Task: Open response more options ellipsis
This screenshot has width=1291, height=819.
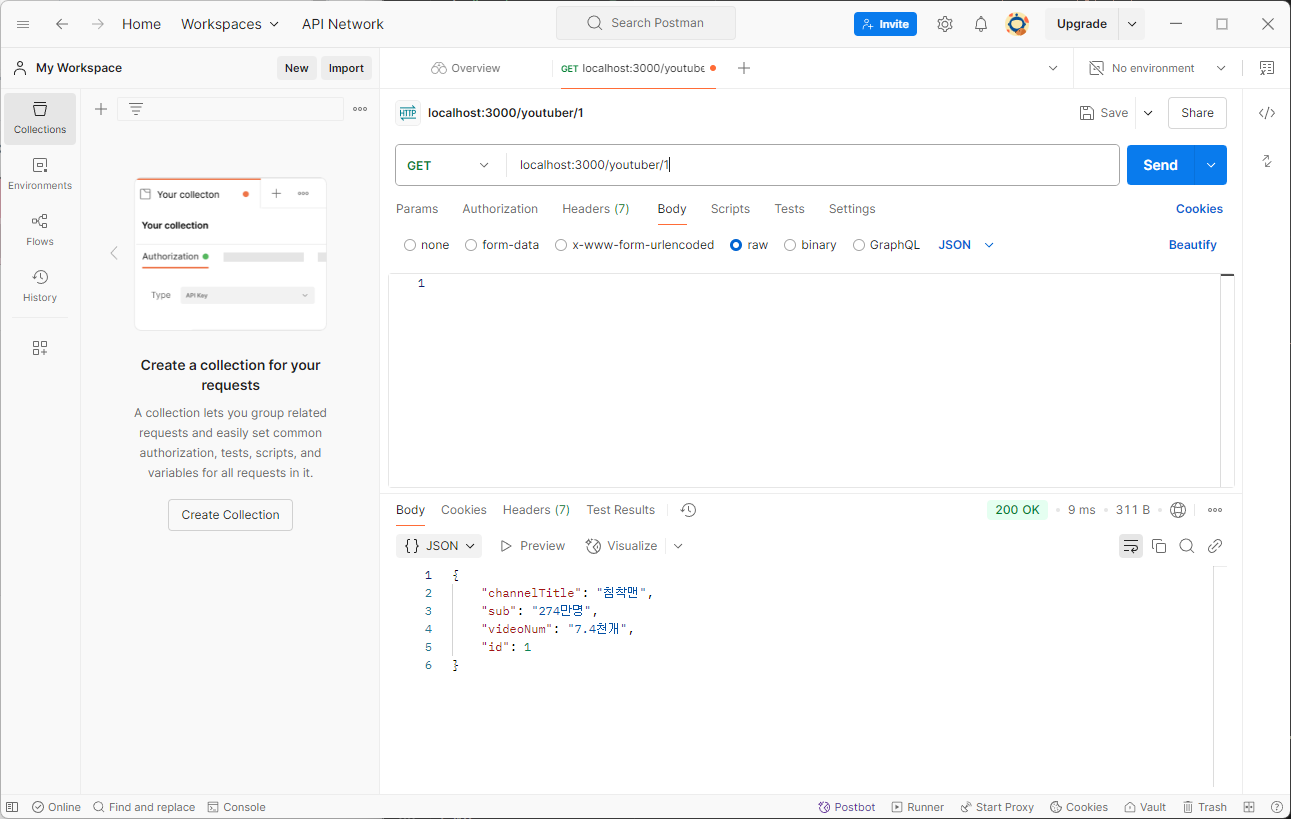Action: click(1215, 510)
